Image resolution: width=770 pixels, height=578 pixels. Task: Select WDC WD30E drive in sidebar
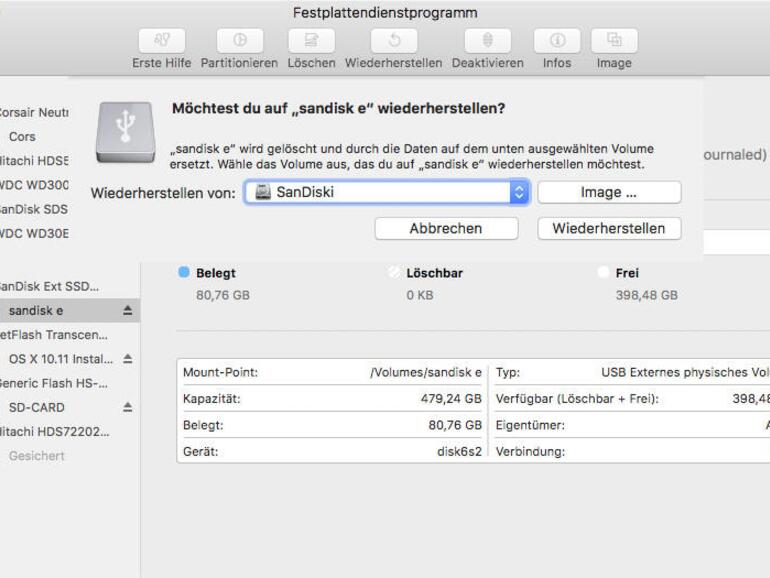[x=34, y=233]
